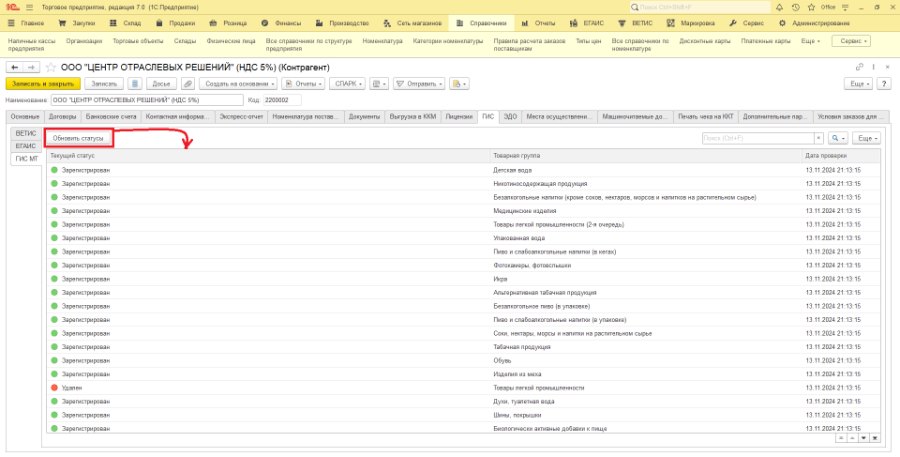This screenshot has width=900, height=457.
Task: Click Обновить статусы button
Action: (78, 138)
